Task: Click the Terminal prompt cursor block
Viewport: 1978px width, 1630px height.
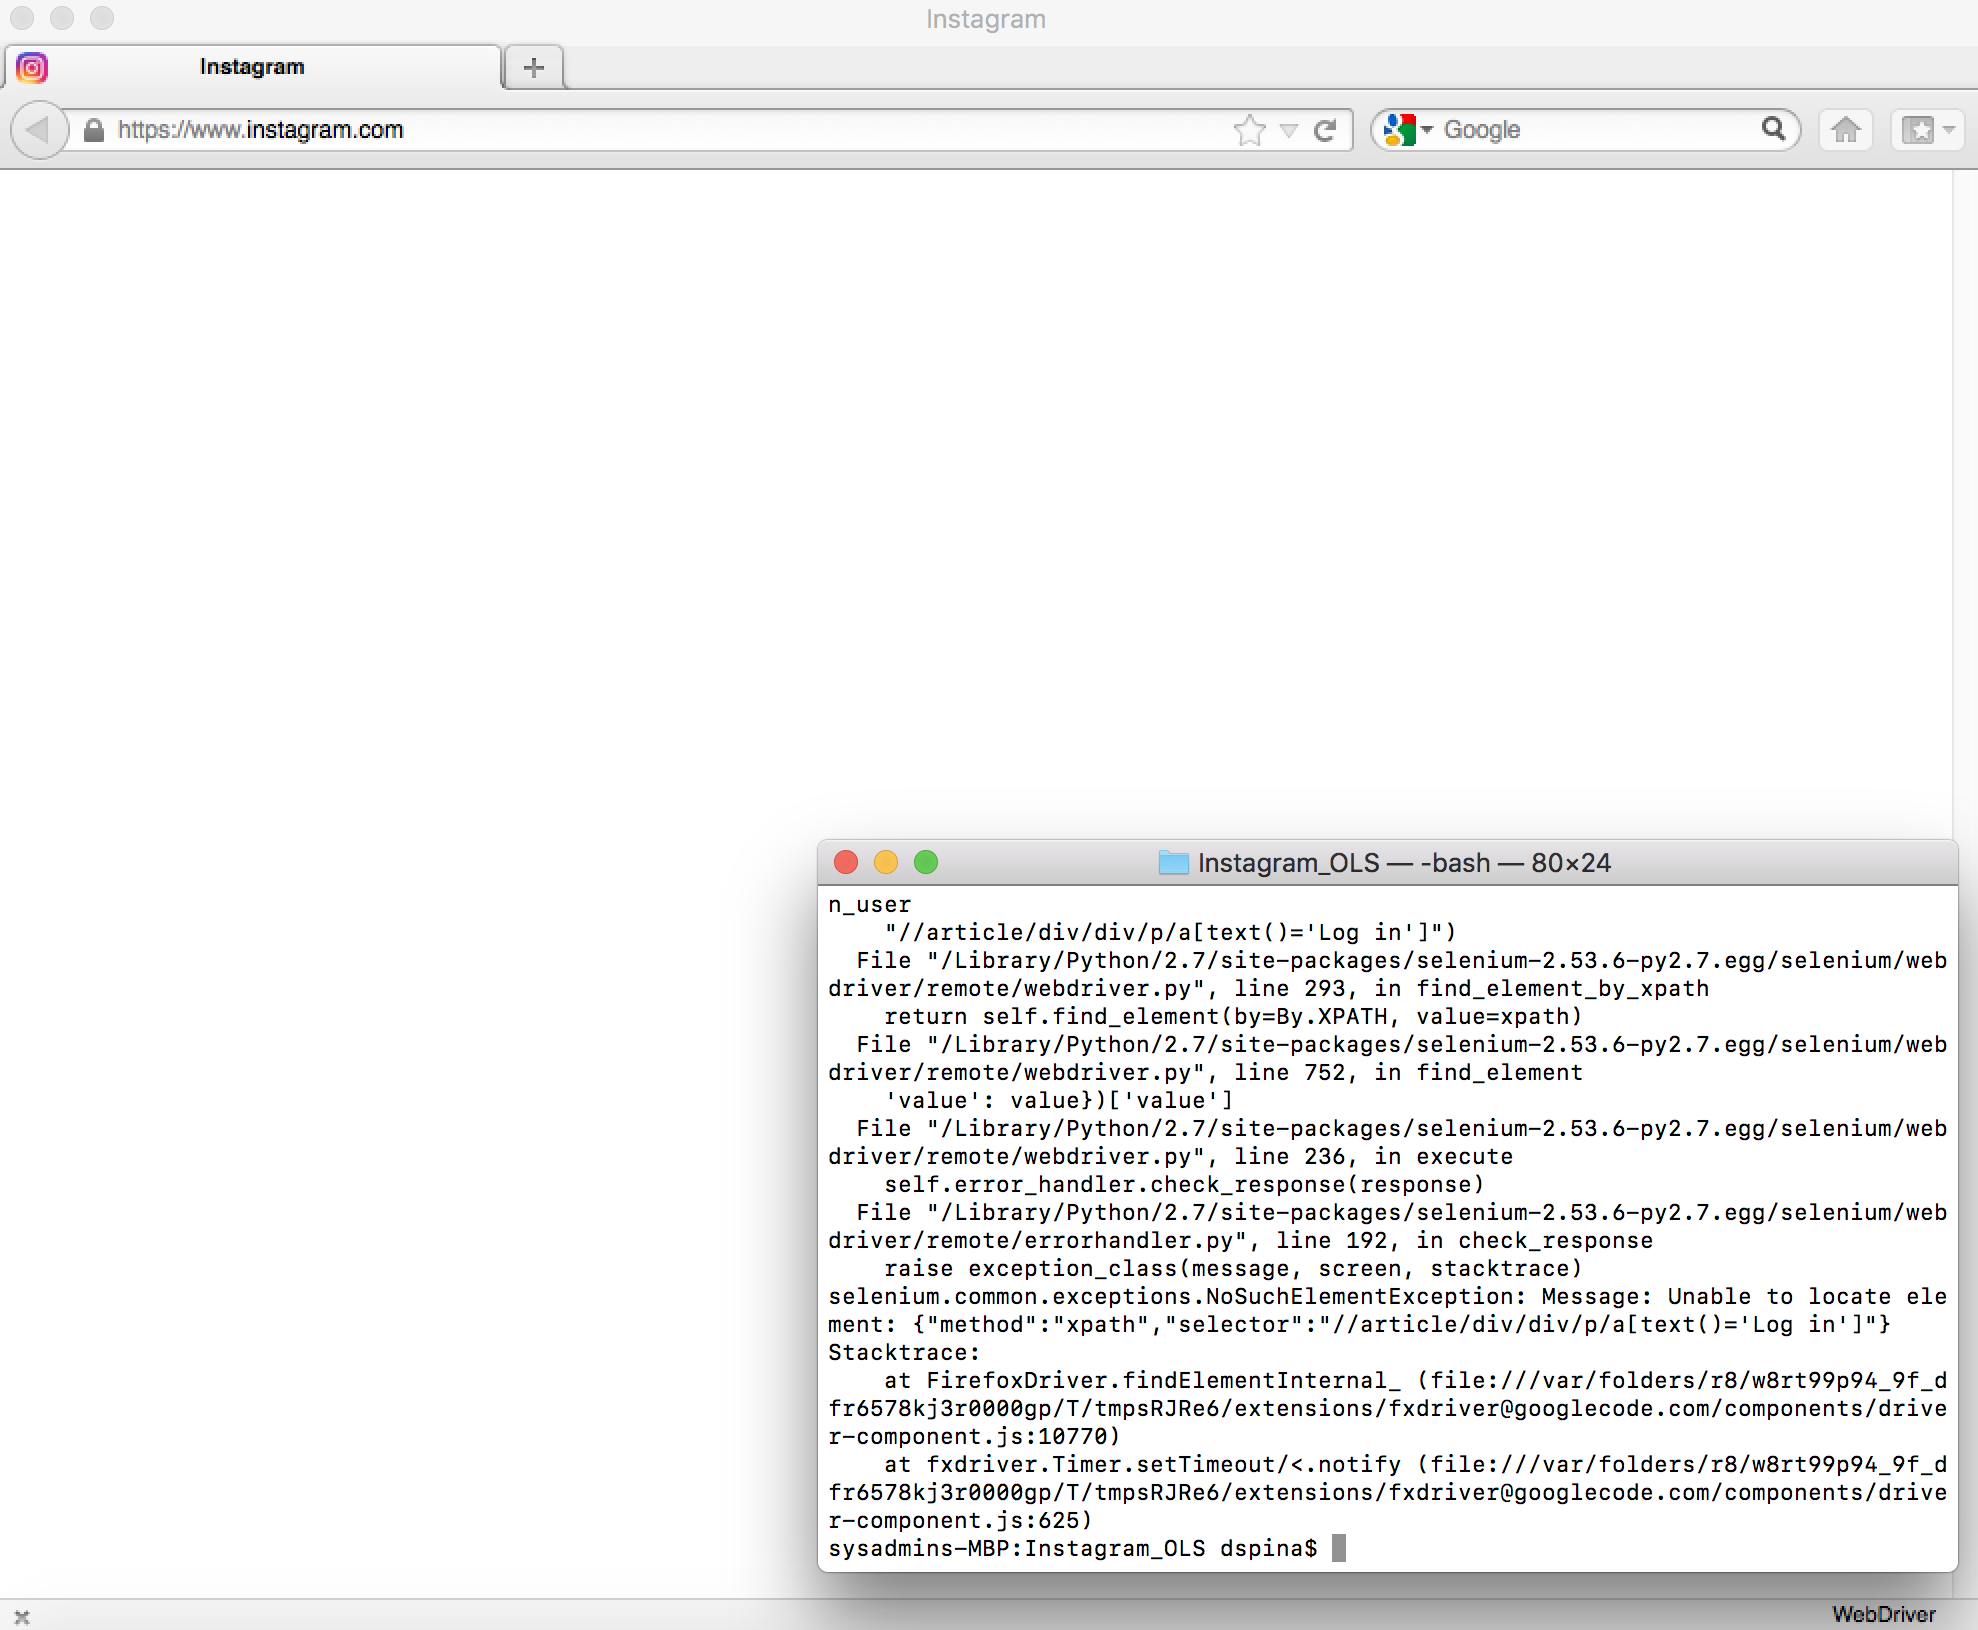Action: 1339,1548
